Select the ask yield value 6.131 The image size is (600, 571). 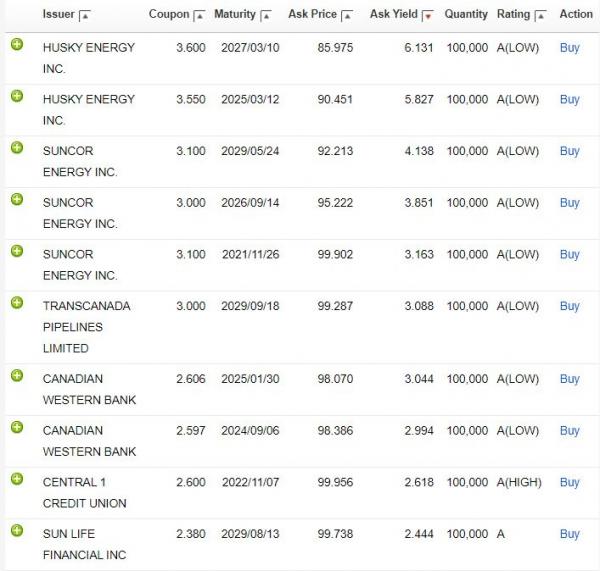419,48
